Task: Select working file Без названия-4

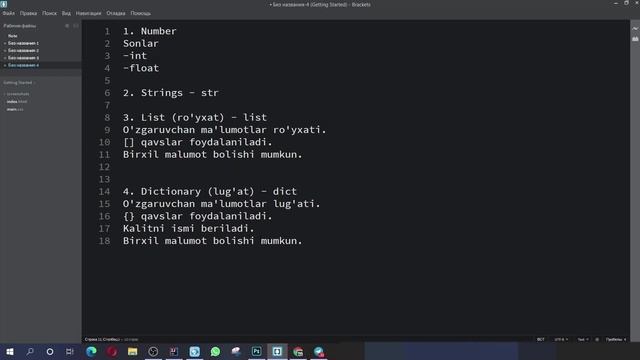Action: coord(23,65)
